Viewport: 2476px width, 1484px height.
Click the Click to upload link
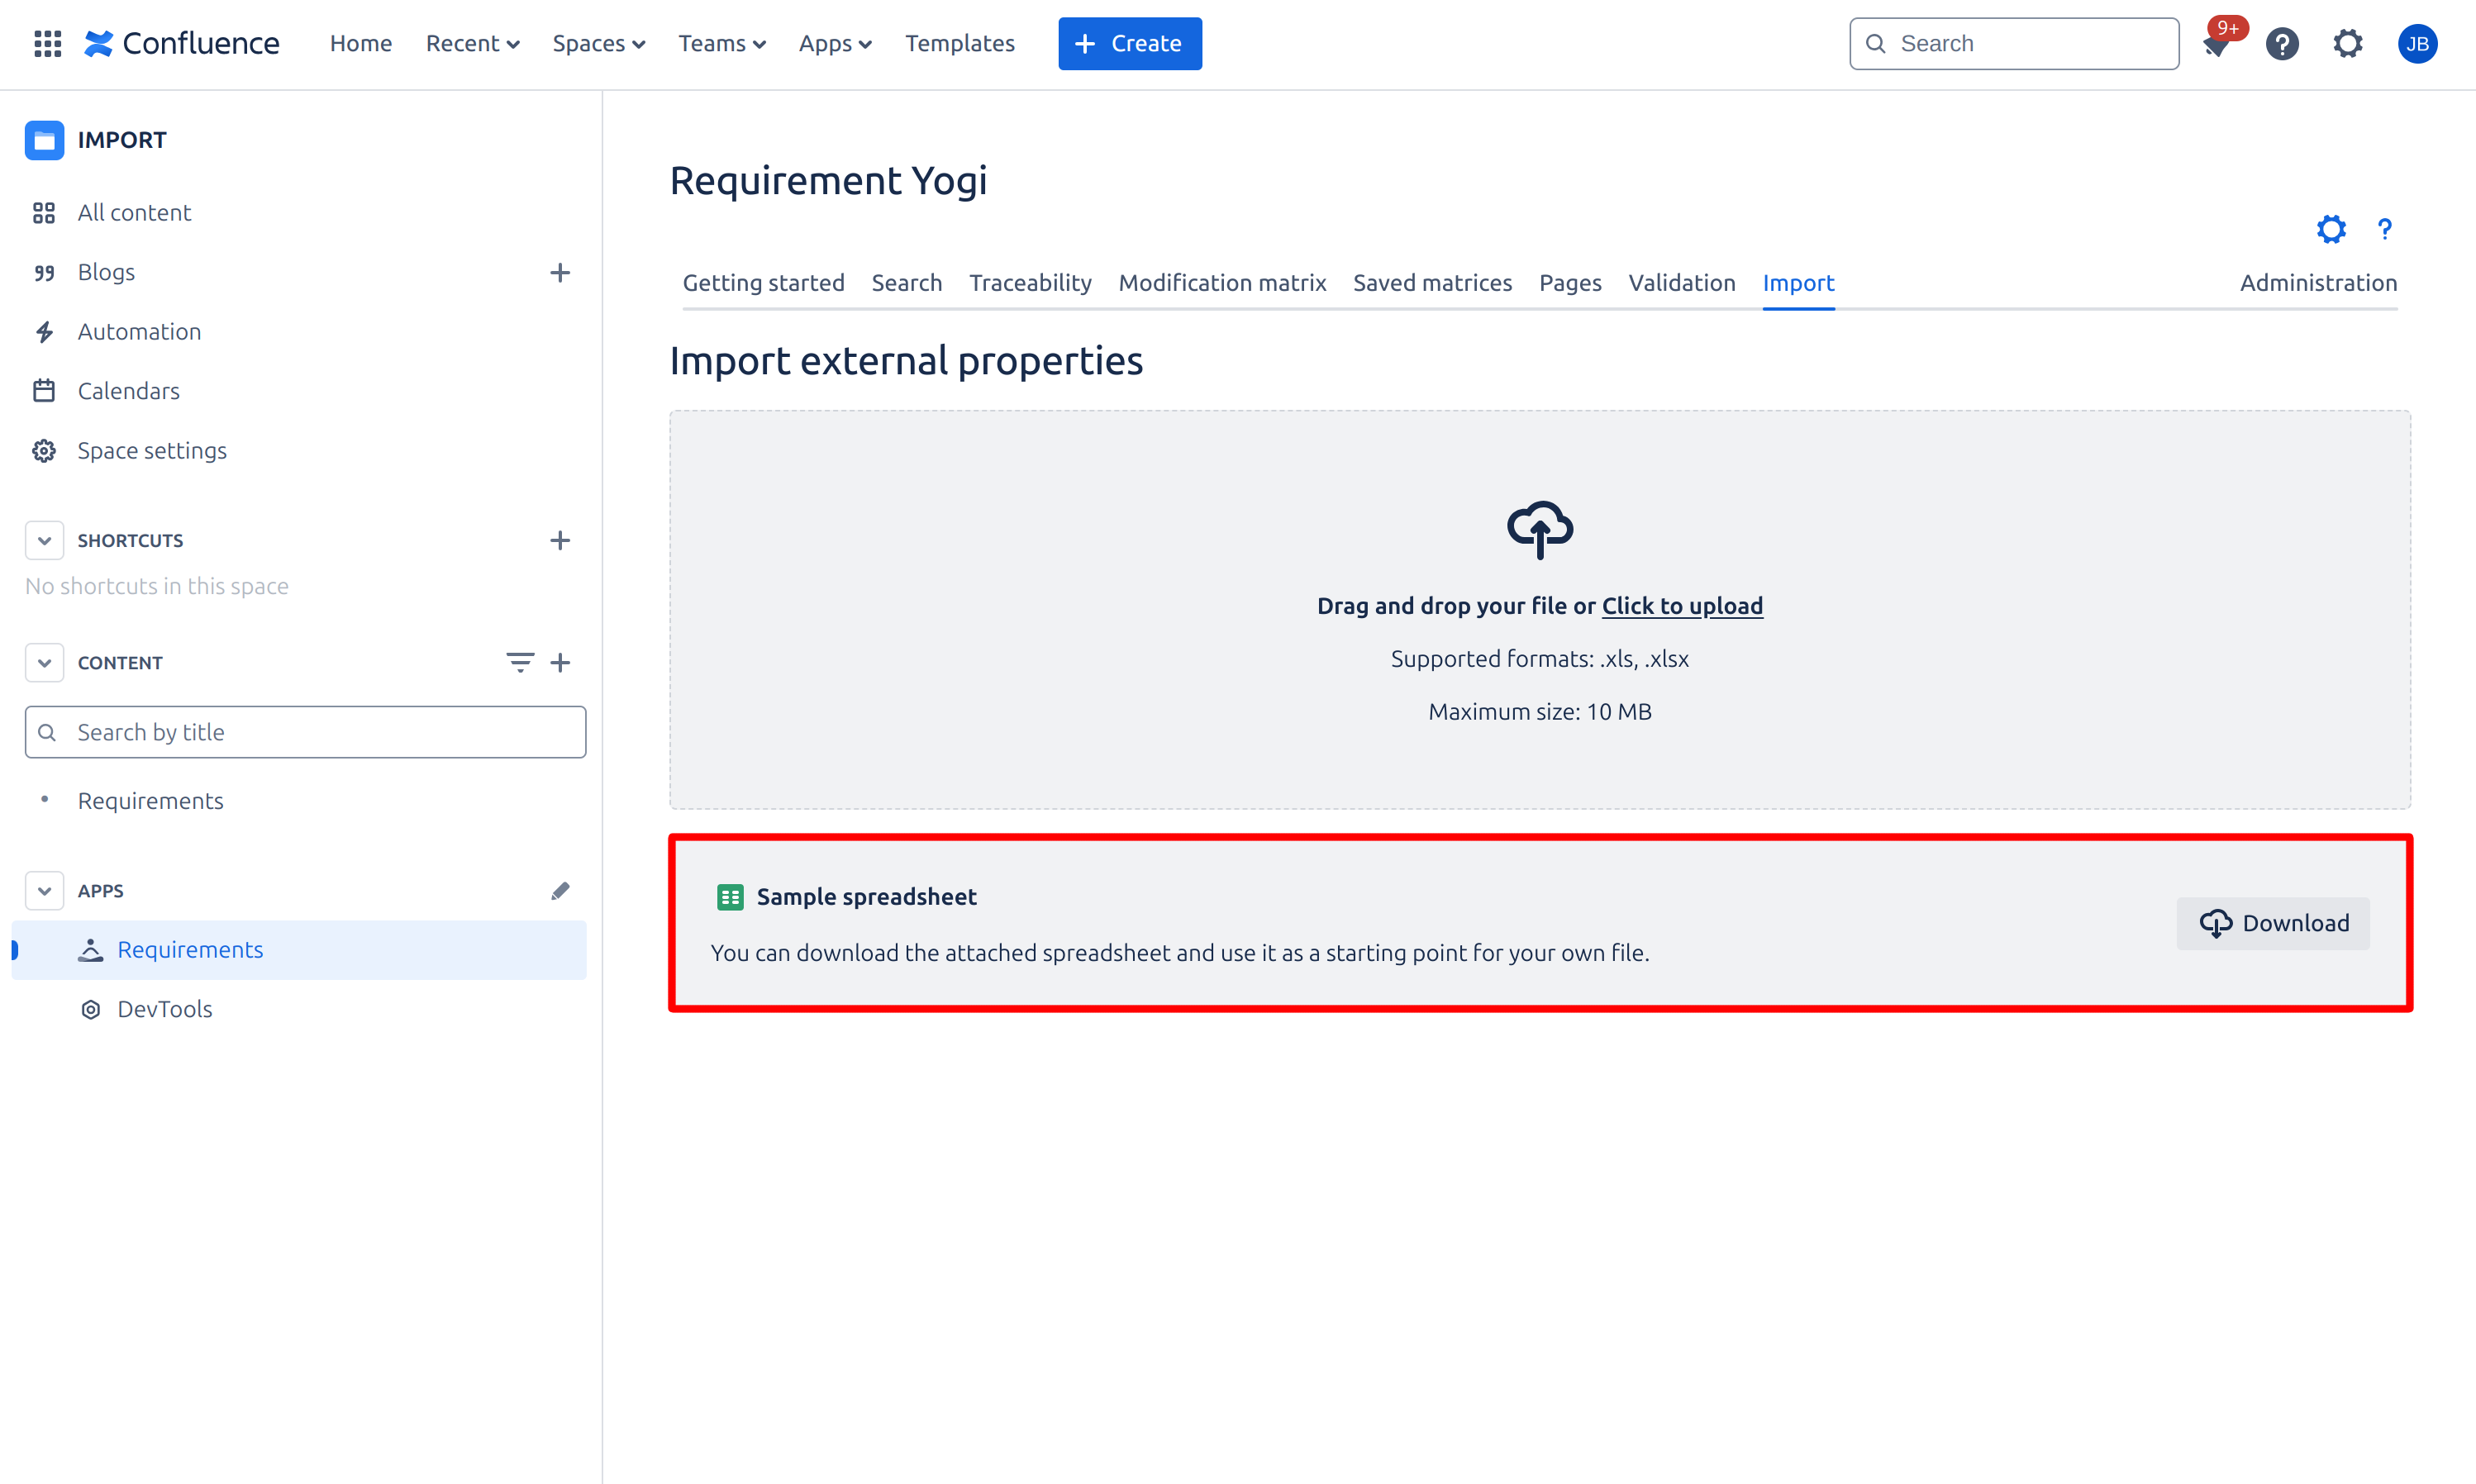coord(1682,606)
